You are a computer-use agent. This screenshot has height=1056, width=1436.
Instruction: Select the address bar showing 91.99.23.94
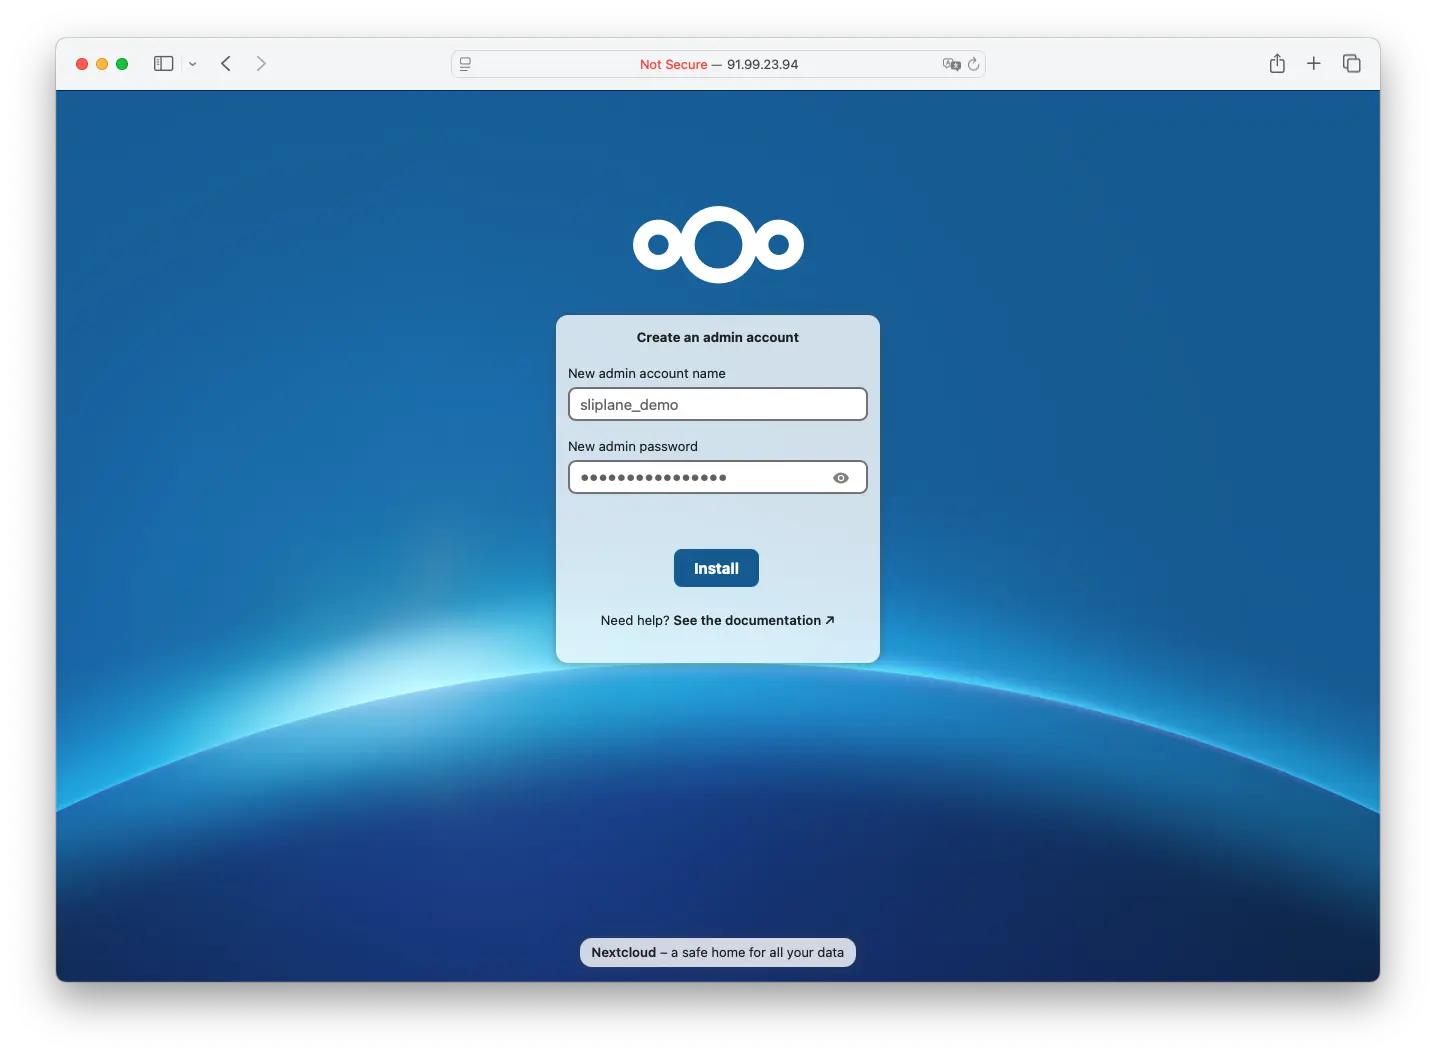coord(762,64)
